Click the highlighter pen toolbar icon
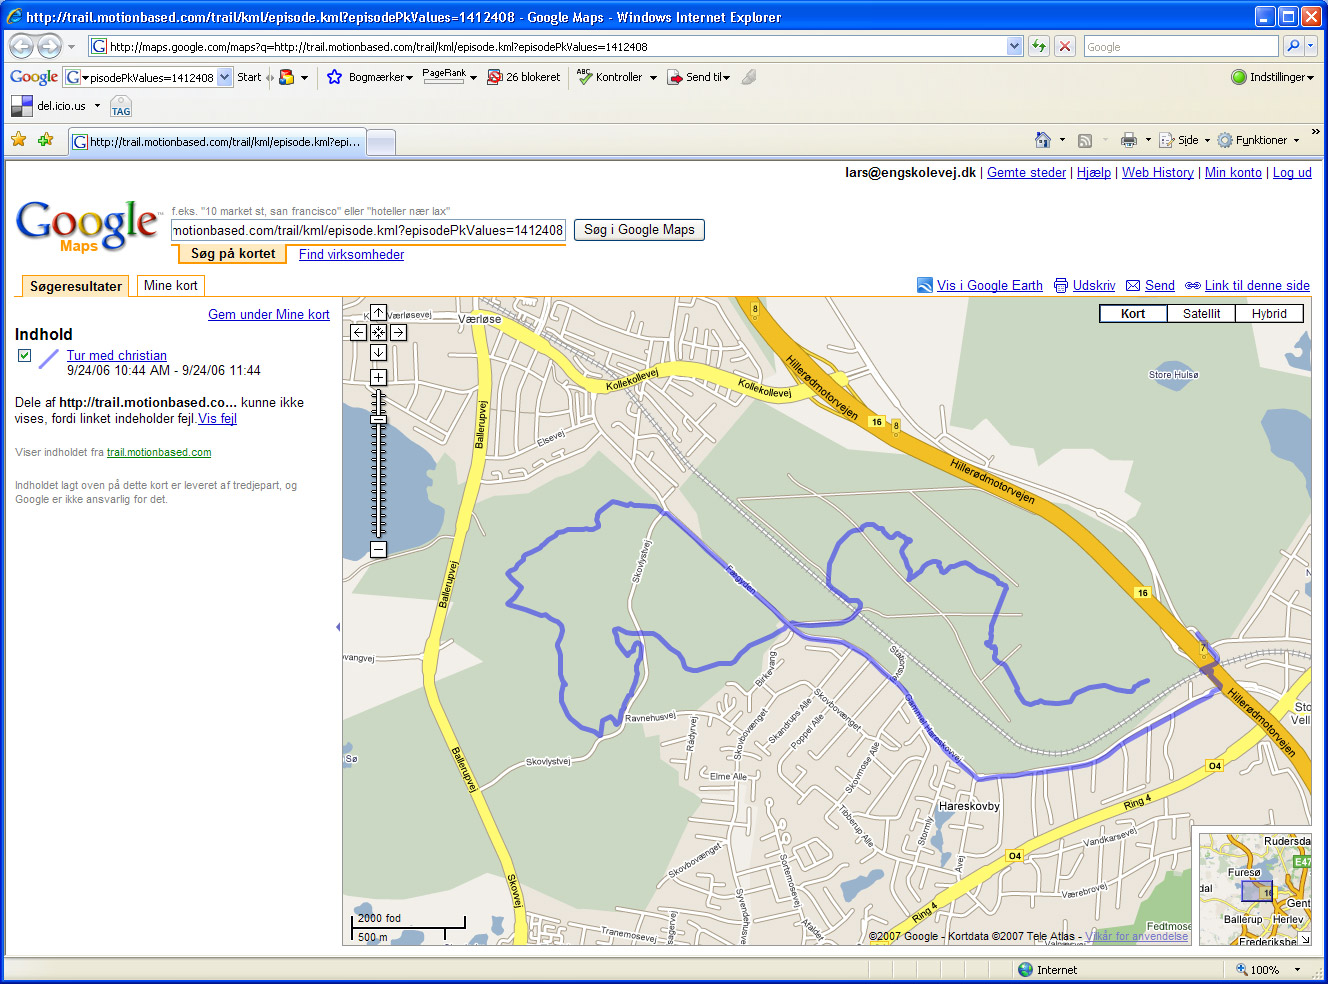 [749, 77]
